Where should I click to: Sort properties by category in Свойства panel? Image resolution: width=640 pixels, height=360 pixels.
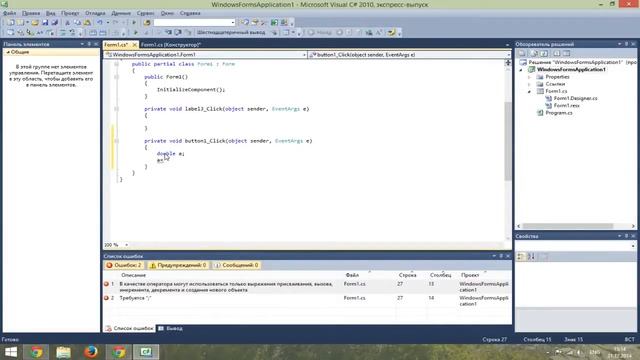(x=520, y=256)
